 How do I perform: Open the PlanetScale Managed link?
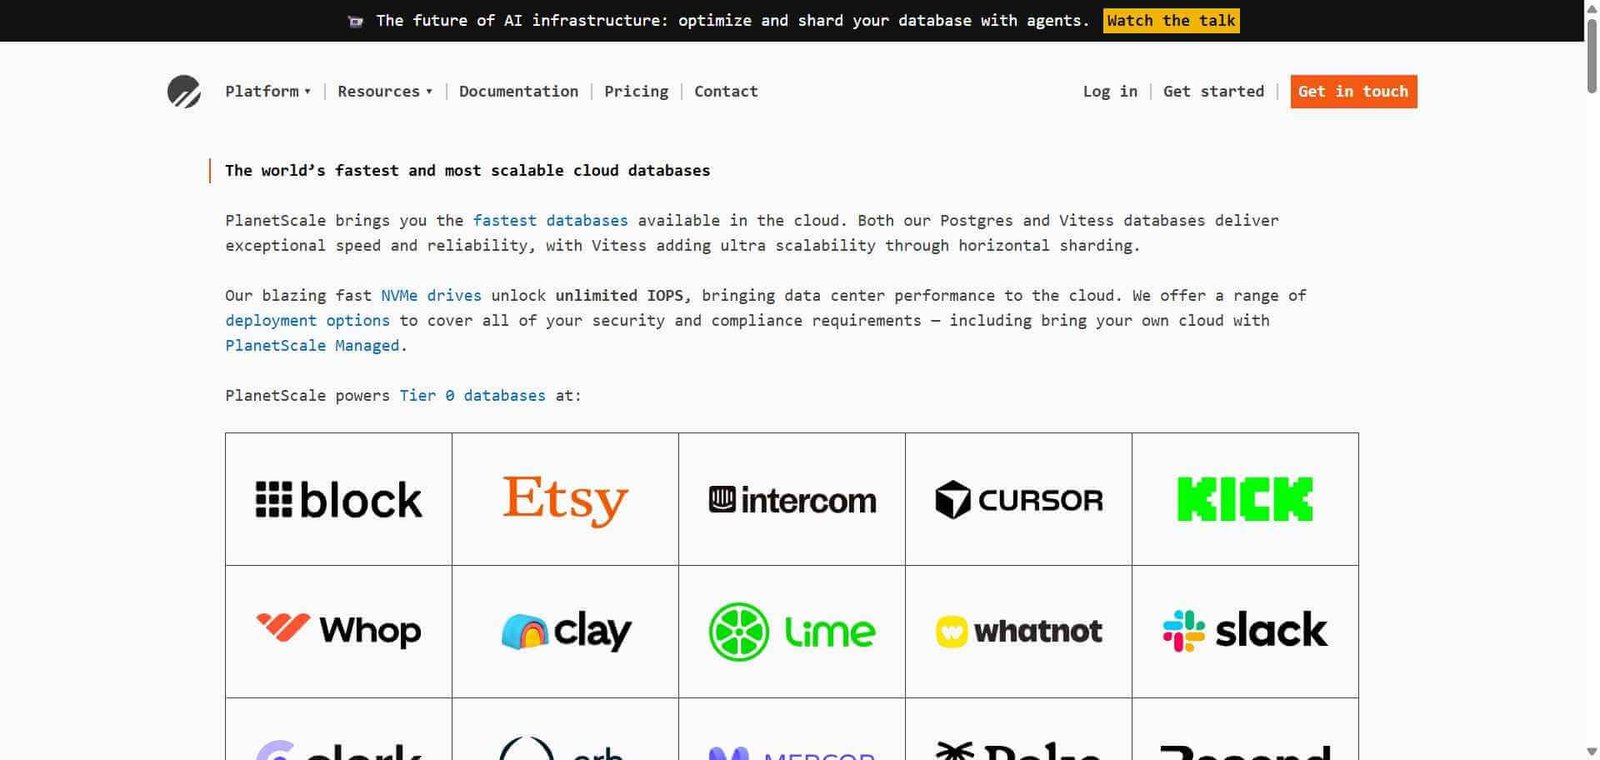click(x=312, y=345)
